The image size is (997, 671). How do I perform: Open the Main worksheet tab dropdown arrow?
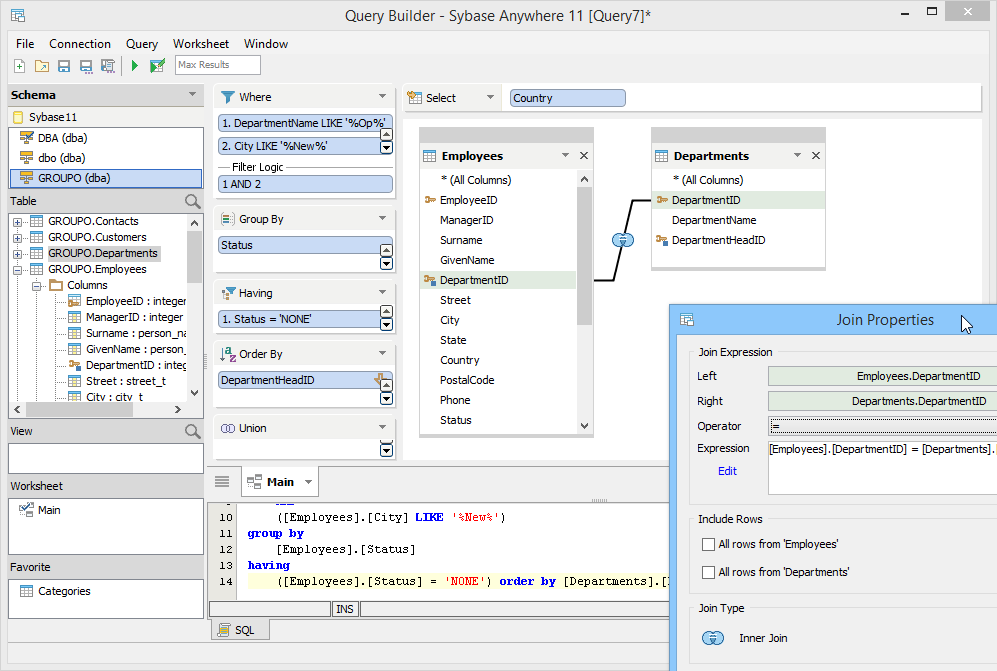point(308,482)
